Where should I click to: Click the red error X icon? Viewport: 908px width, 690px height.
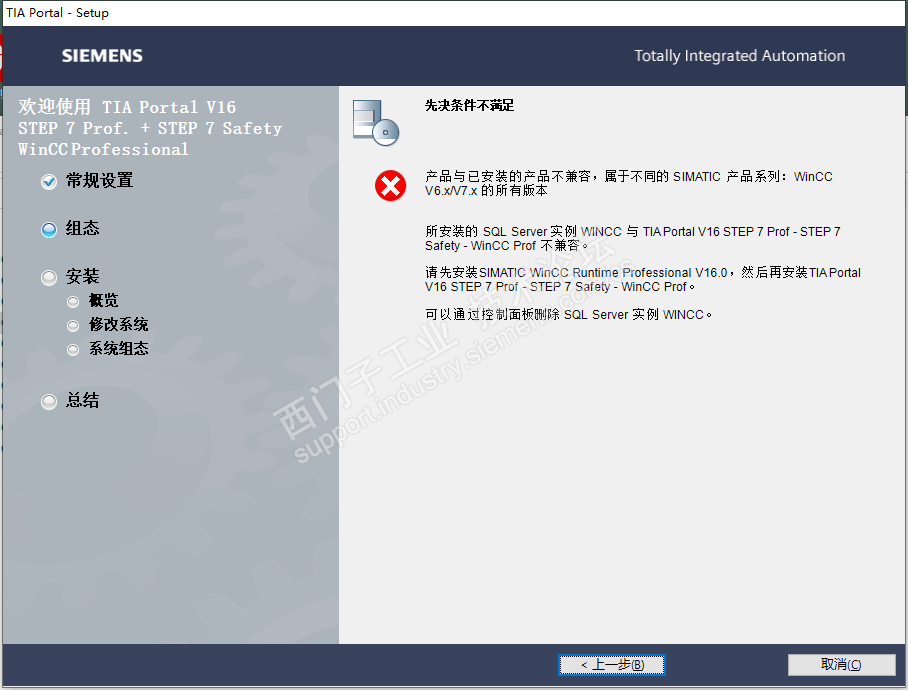click(x=390, y=186)
